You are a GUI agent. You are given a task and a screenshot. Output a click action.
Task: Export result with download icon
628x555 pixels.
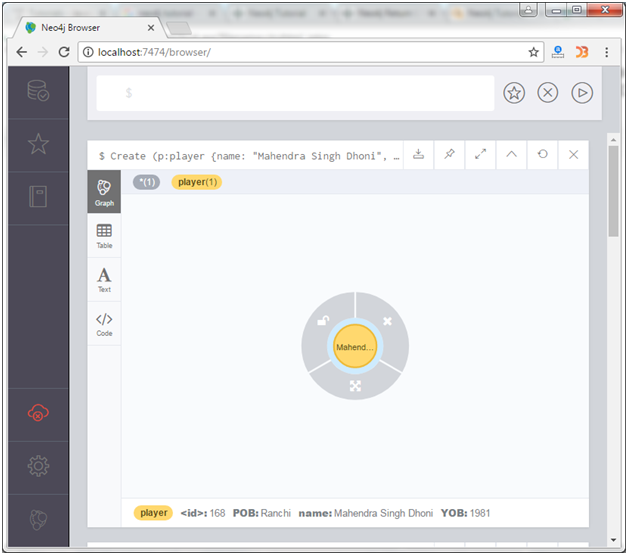tap(418, 155)
